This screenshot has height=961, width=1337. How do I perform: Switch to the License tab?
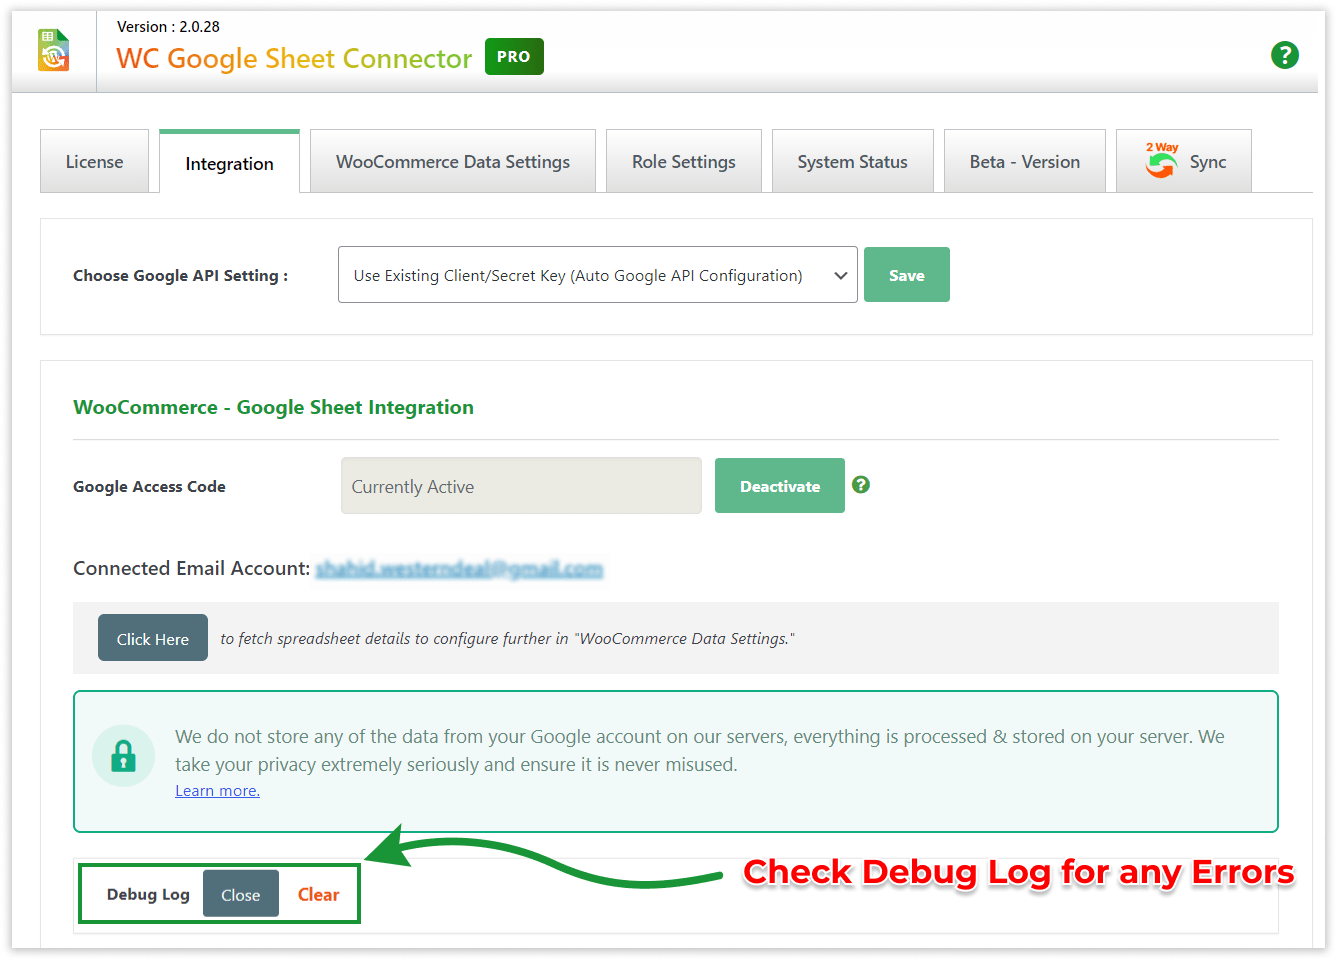[x=94, y=161]
